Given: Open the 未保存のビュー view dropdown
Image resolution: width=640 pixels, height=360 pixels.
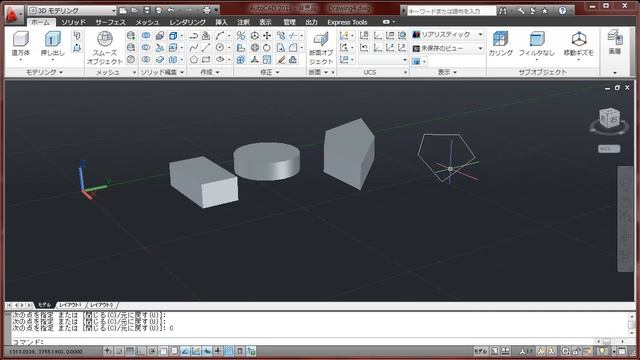Looking at the screenshot, I should pyautogui.click(x=447, y=48).
